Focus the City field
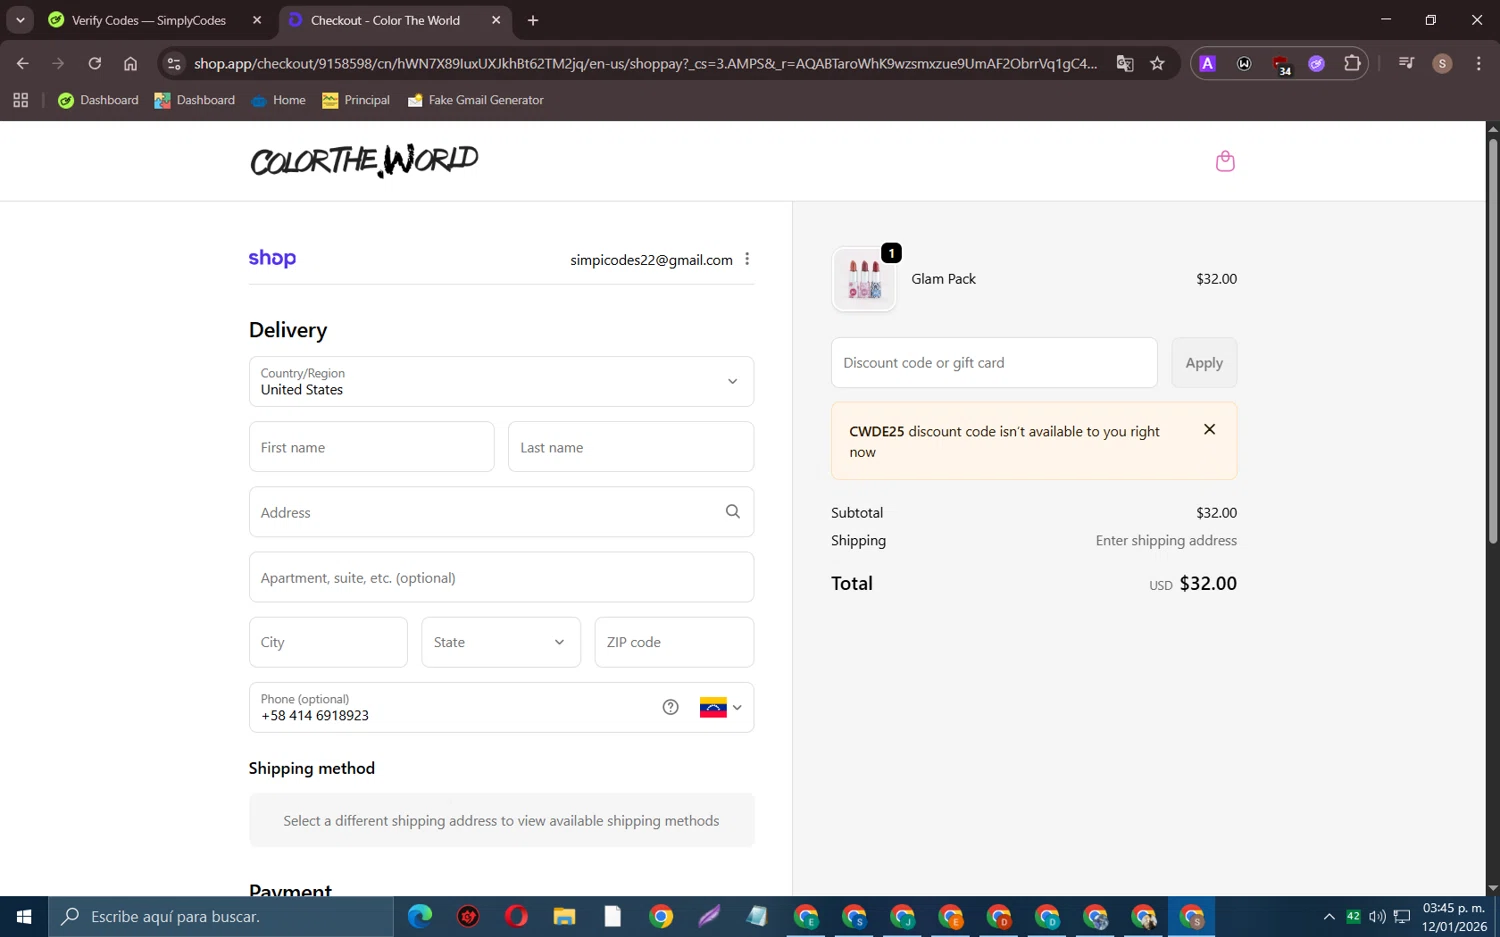This screenshot has height=937, width=1500. (x=328, y=642)
